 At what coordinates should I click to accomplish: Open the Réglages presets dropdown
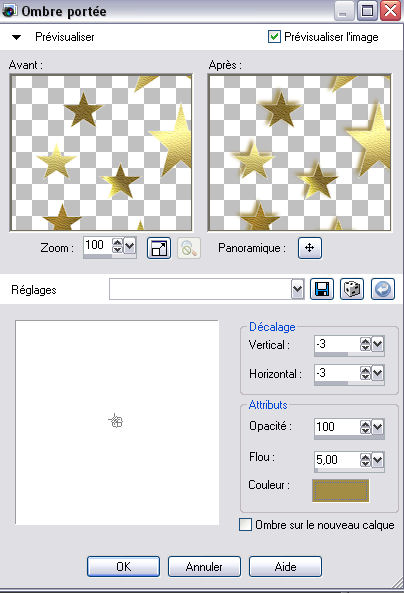point(298,289)
